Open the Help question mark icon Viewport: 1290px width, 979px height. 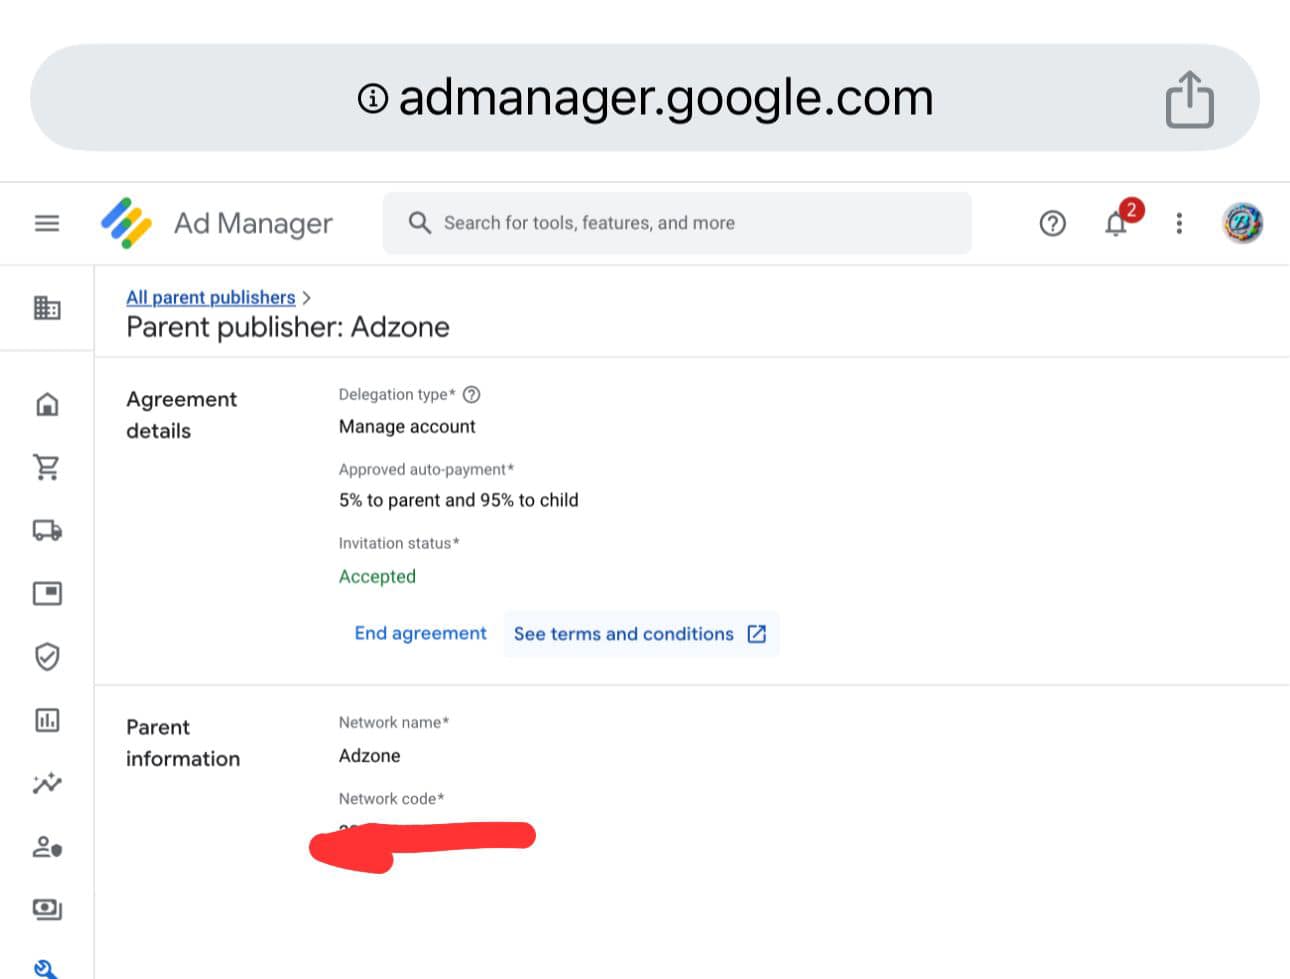(1052, 223)
